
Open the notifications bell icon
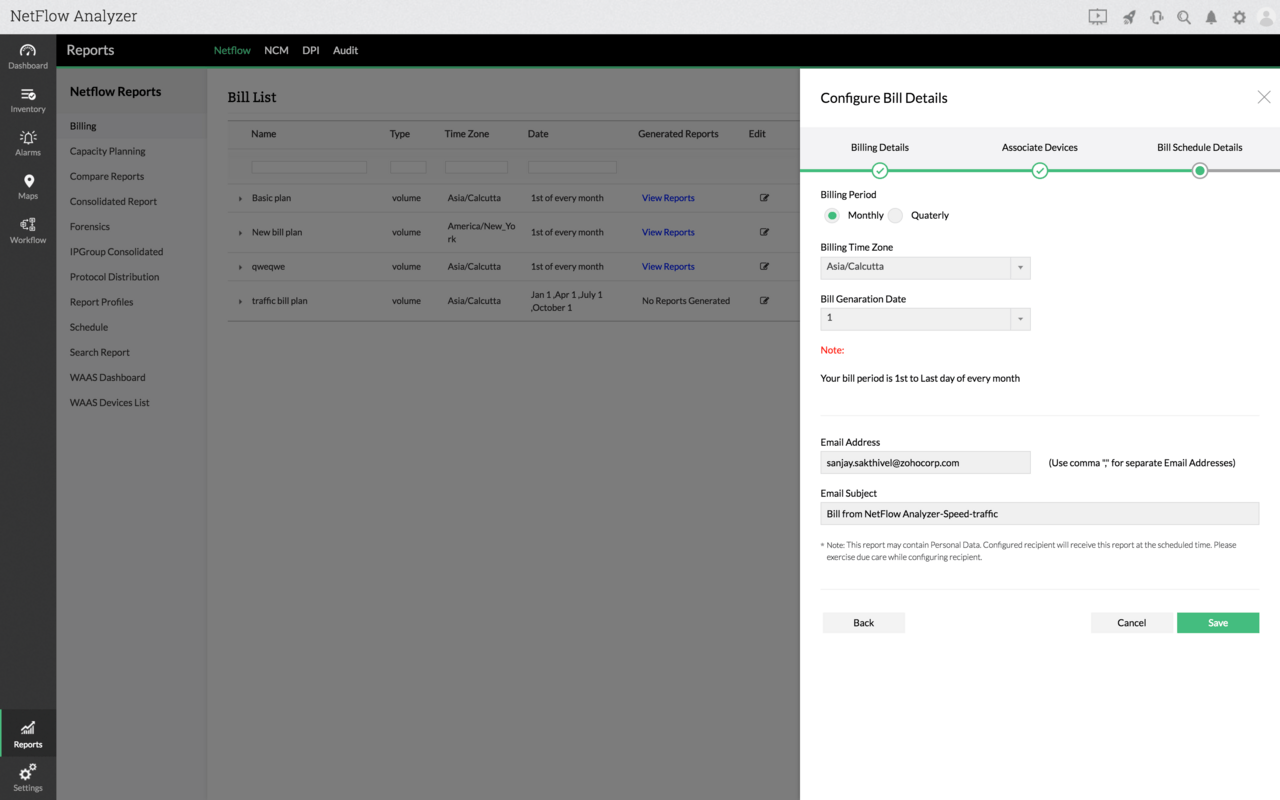(x=1211, y=17)
